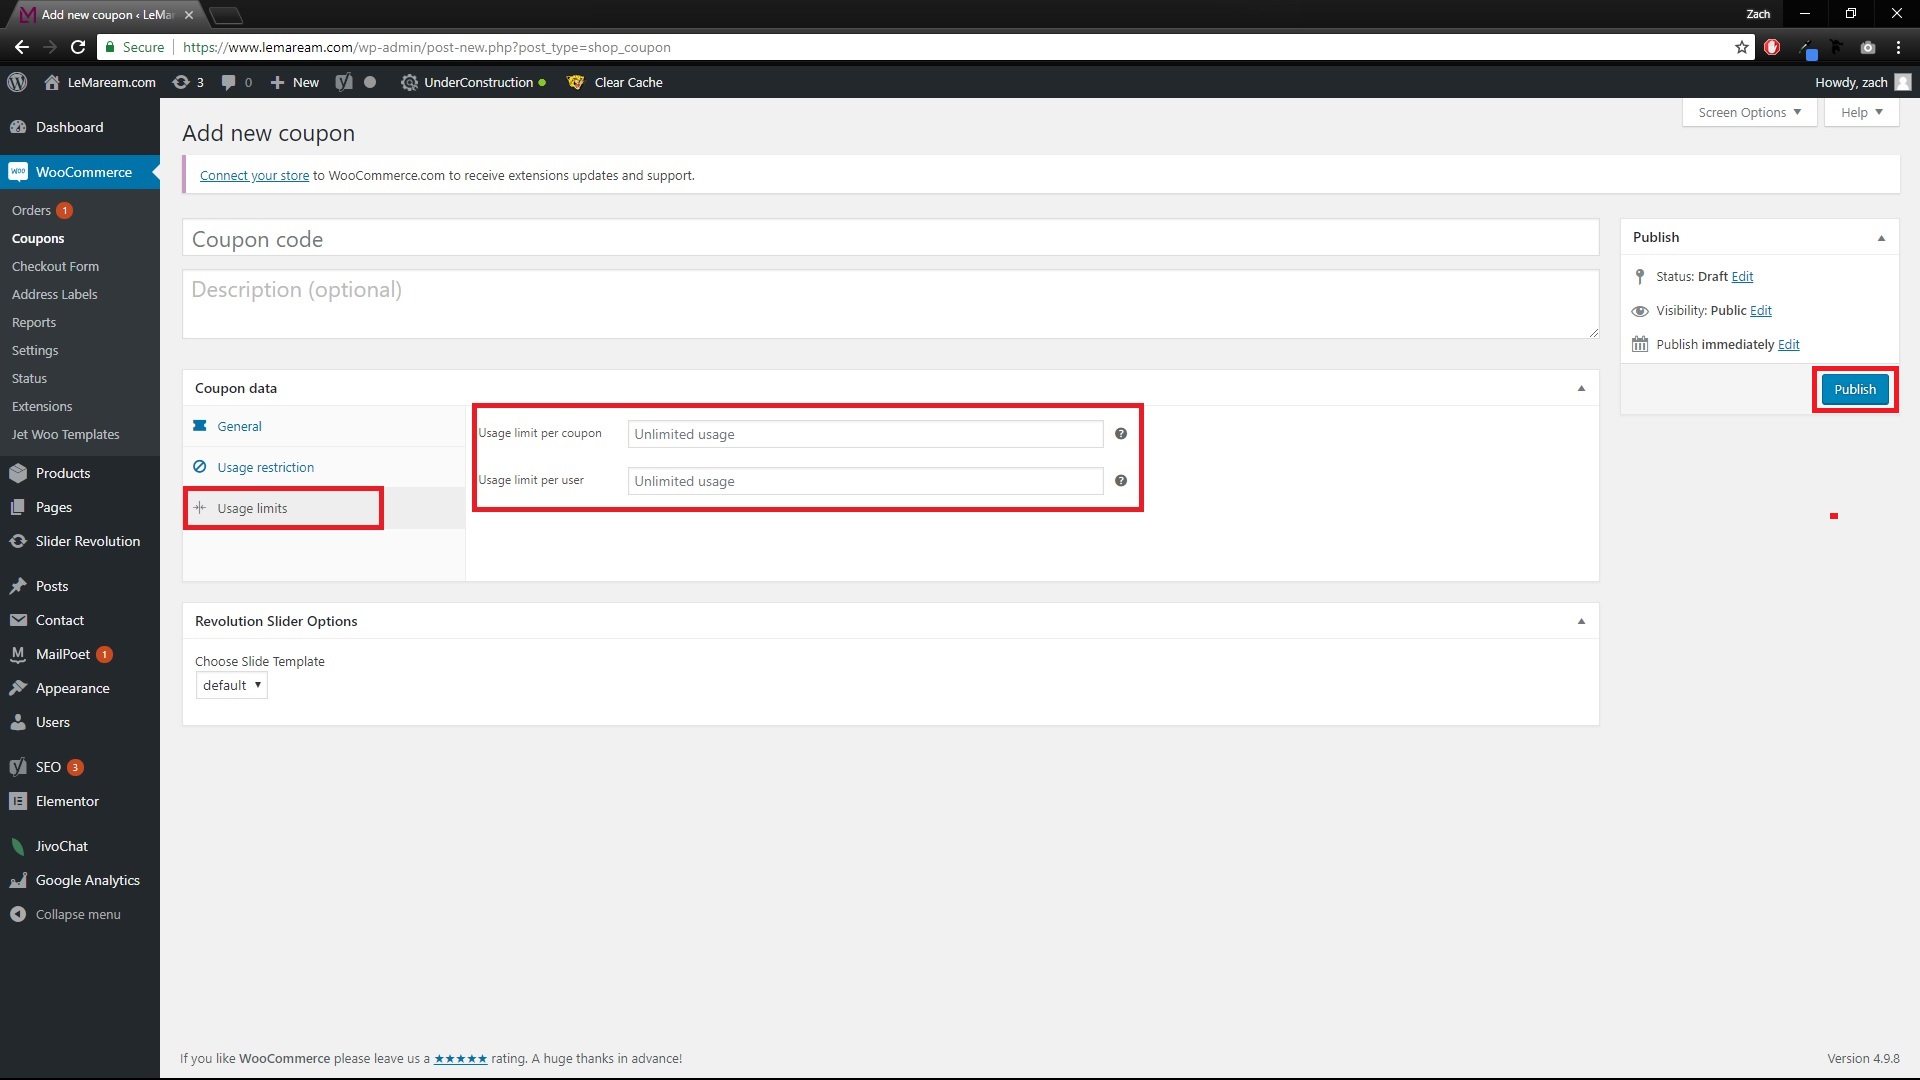Click the WordPress logo in admin bar

[x=17, y=82]
